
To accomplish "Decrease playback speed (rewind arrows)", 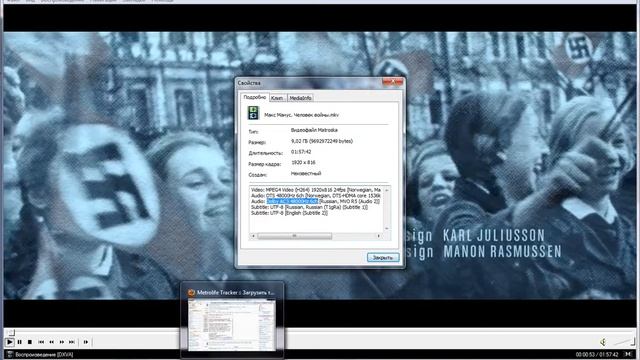I will pyautogui.click(x=51, y=342).
